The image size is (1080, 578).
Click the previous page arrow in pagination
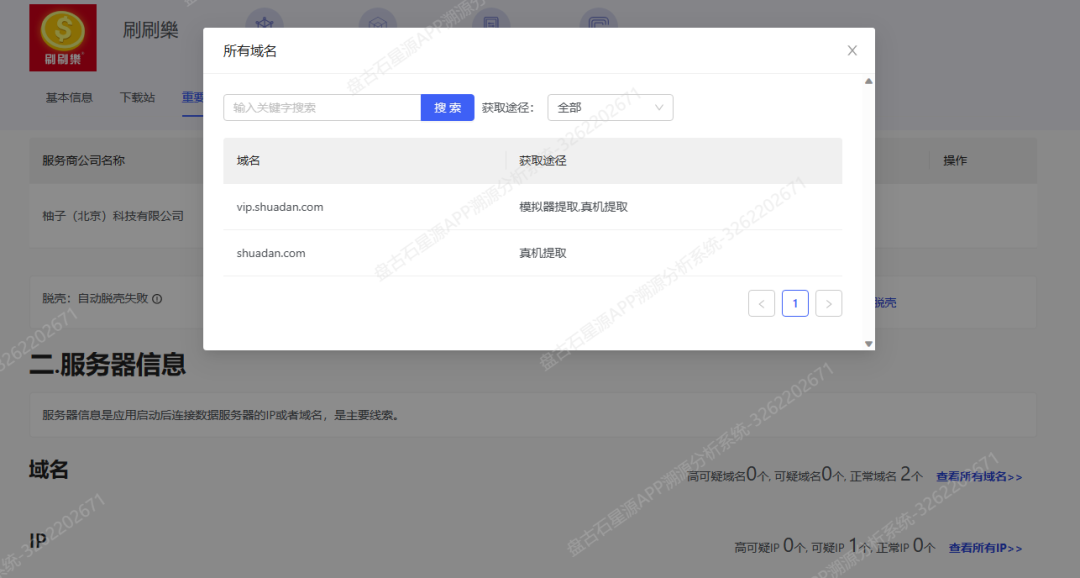click(x=761, y=303)
